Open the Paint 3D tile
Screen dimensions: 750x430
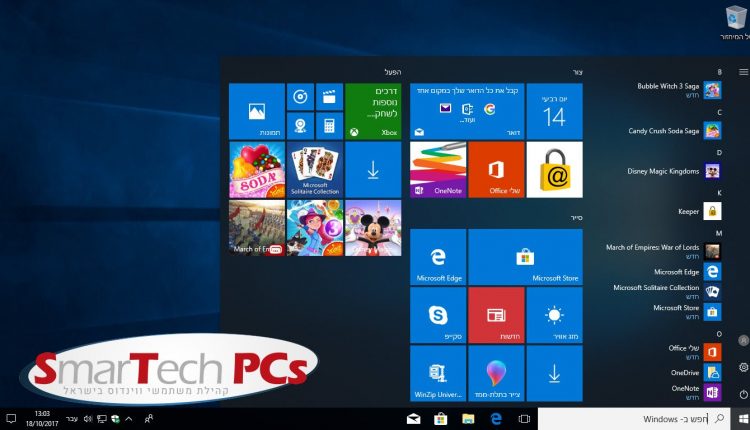496,374
